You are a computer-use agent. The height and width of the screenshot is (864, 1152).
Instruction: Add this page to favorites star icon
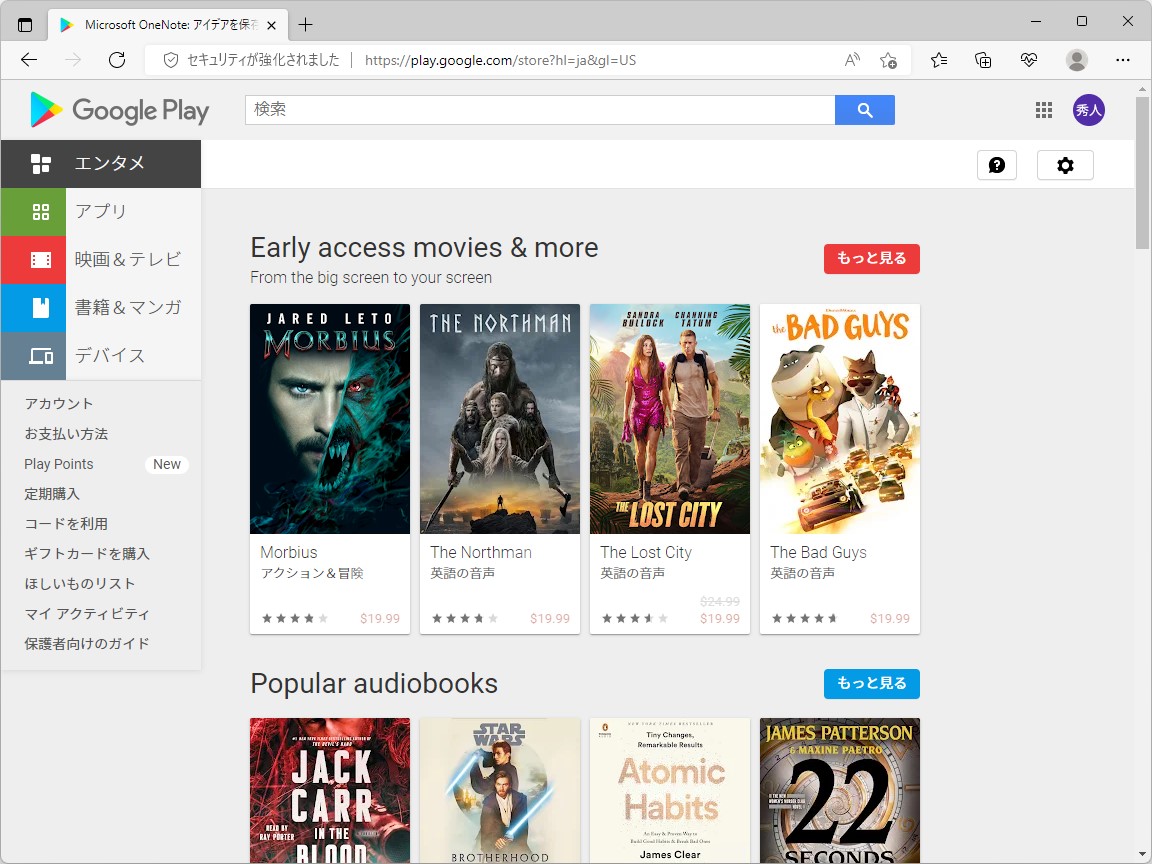point(888,60)
